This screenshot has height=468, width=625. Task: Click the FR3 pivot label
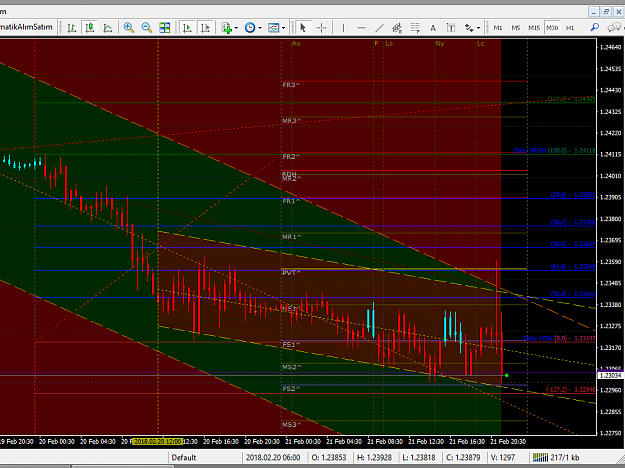pyautogui.click(x=291, y=85)
